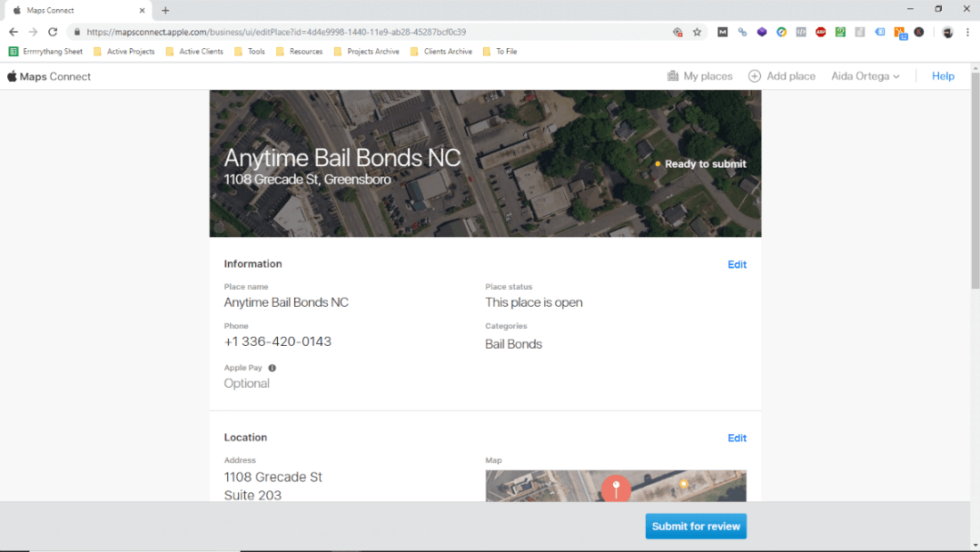Open the red ABP Adblock Plus extension
The width and height of the screenshot is (980, 552).
821,32
